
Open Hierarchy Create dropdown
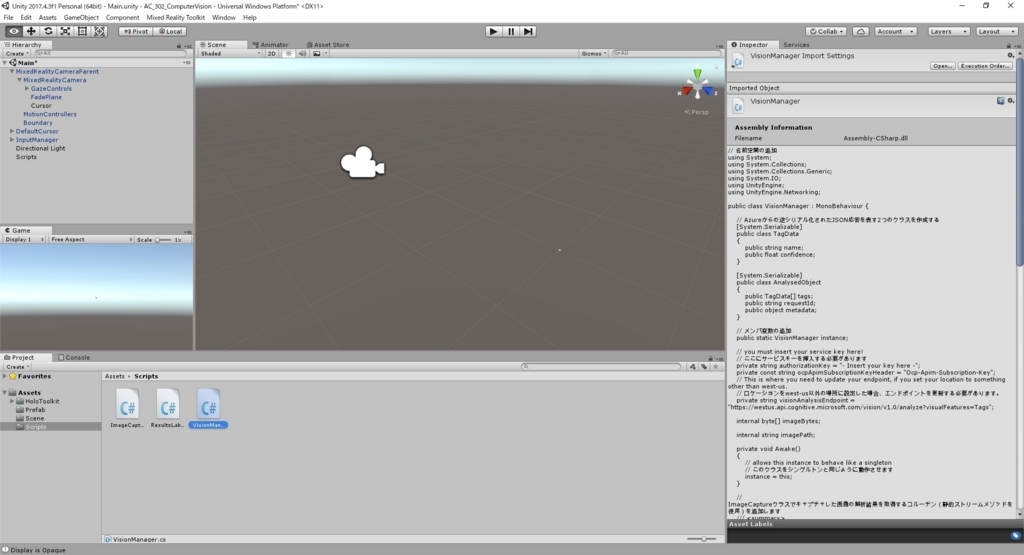pos(17,54)
